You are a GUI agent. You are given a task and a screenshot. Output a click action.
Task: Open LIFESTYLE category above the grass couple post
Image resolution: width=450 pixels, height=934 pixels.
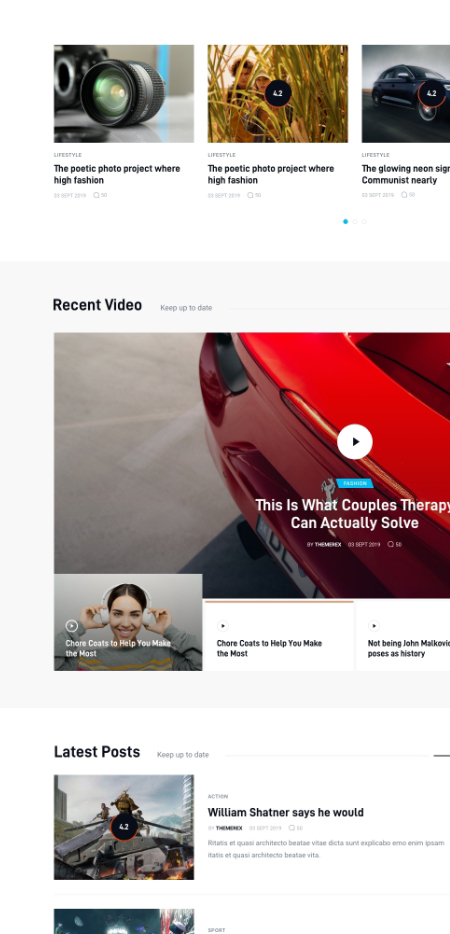coord(221,155)
